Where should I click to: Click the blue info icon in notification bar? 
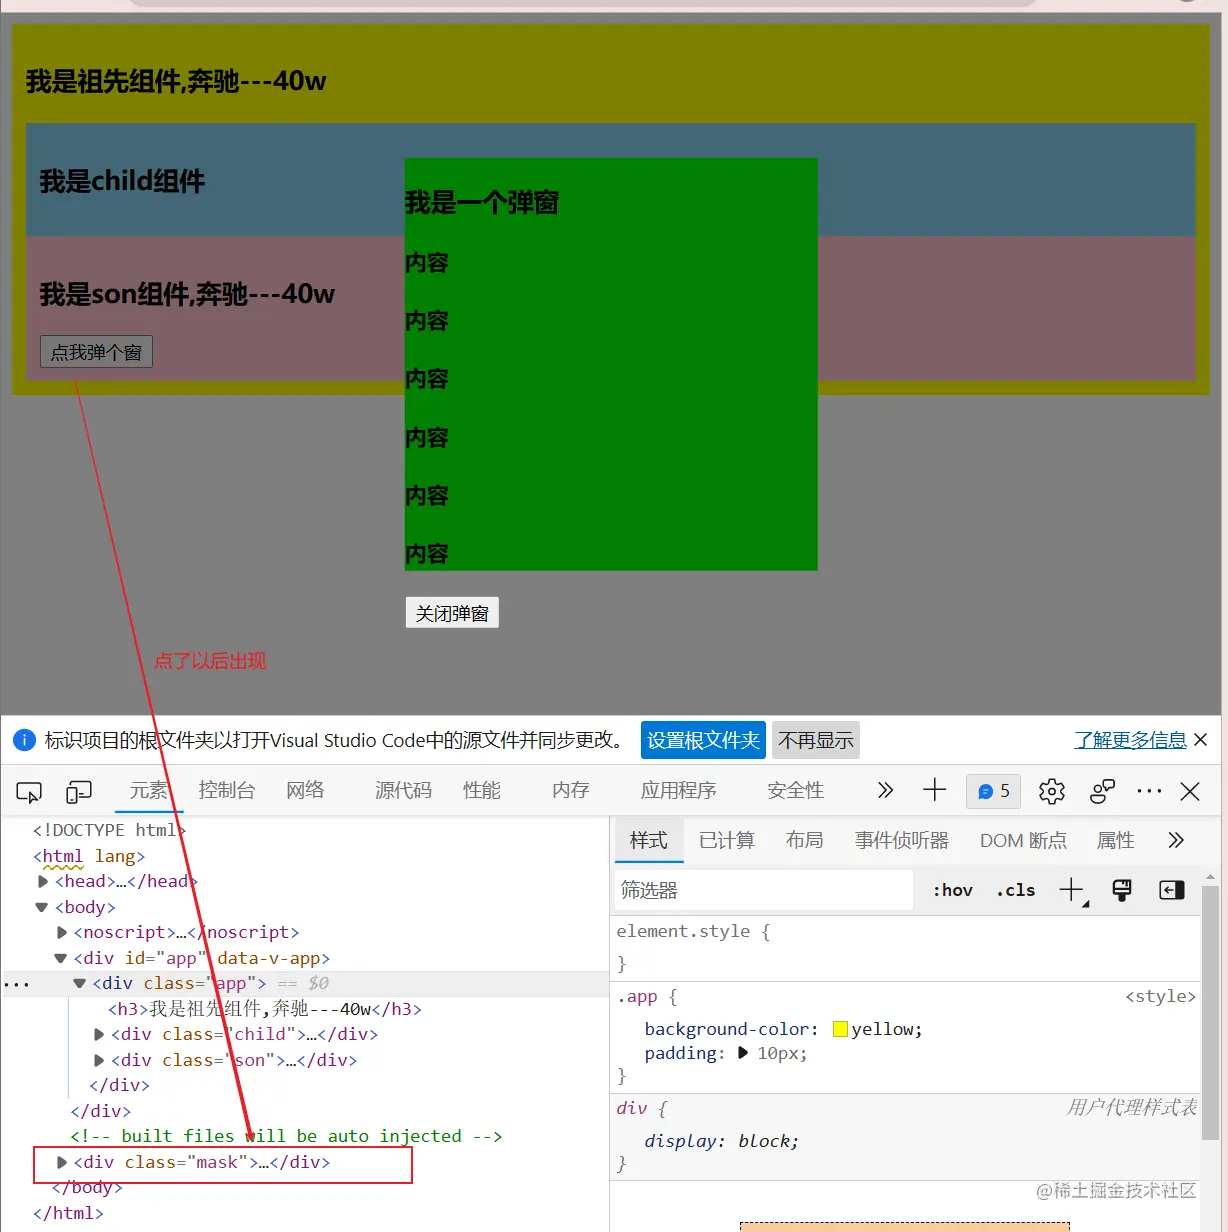tap(24, 740)
